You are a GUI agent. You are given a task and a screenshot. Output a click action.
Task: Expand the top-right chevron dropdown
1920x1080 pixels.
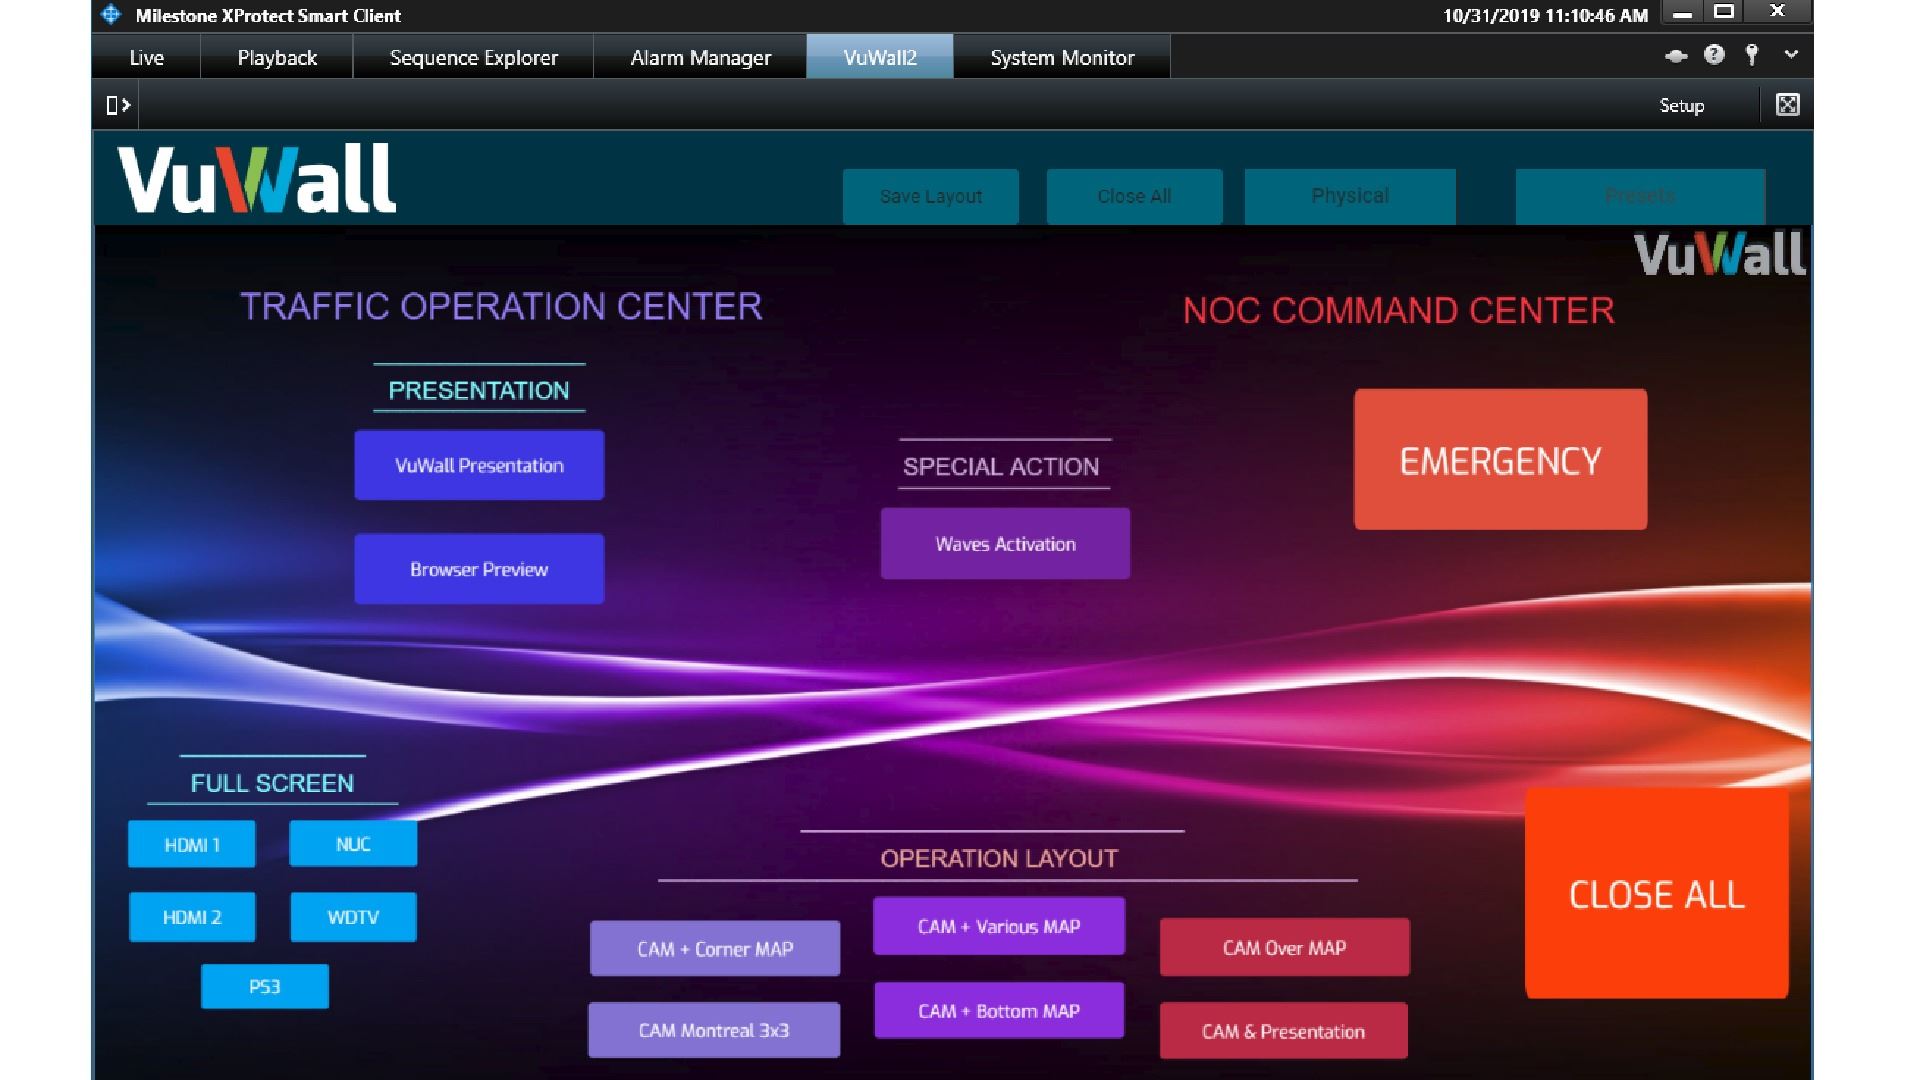click(1791, 54)
